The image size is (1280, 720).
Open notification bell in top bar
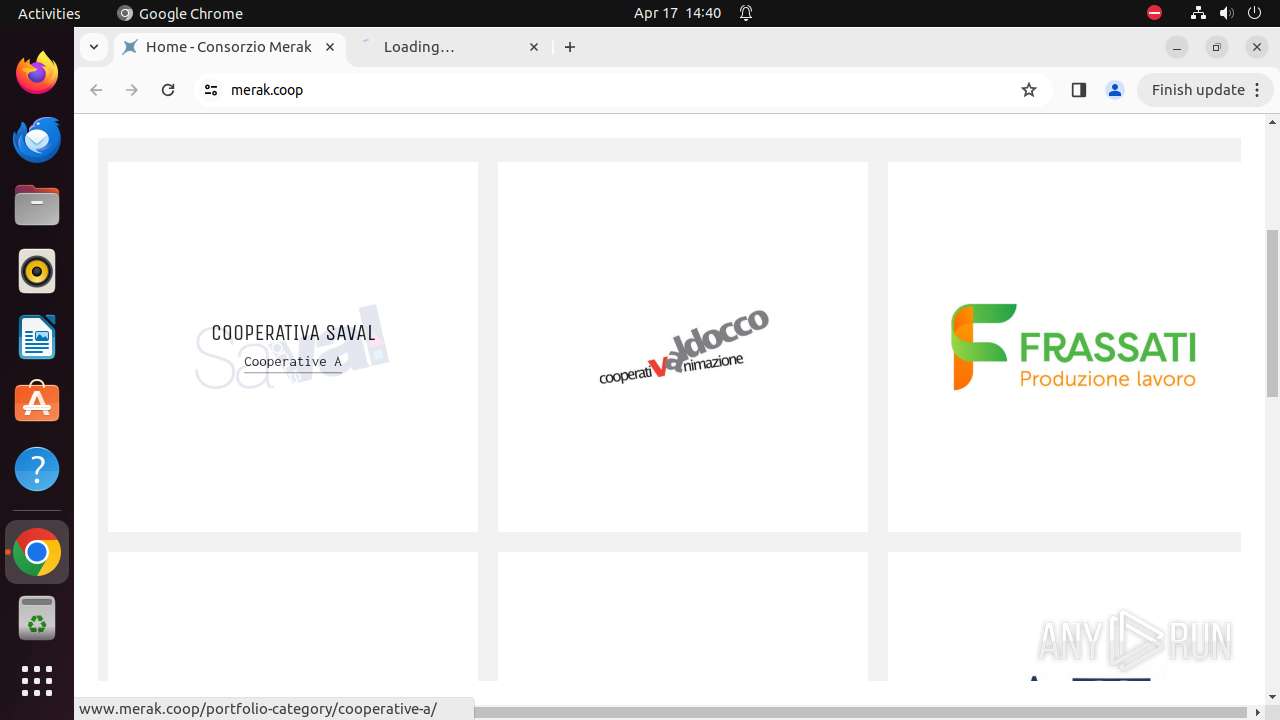pos(745,13)
